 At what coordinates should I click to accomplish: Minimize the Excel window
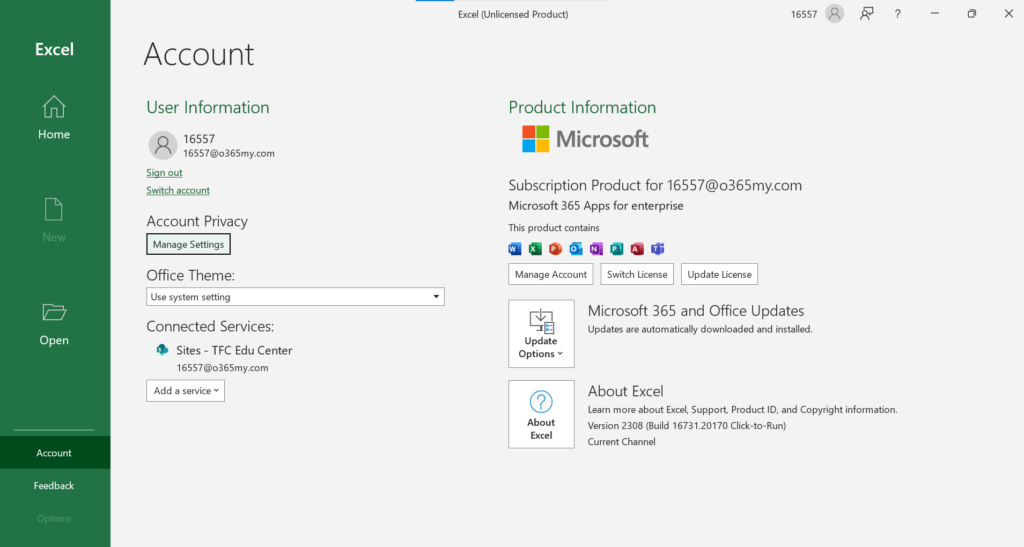(935, 14)
